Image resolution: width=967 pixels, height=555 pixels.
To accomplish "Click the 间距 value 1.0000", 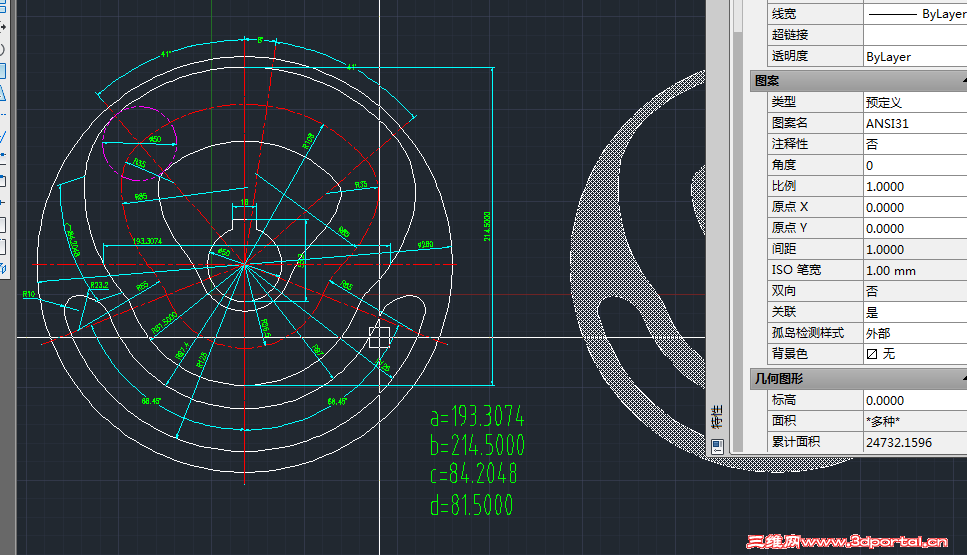I will pos(915,249).
